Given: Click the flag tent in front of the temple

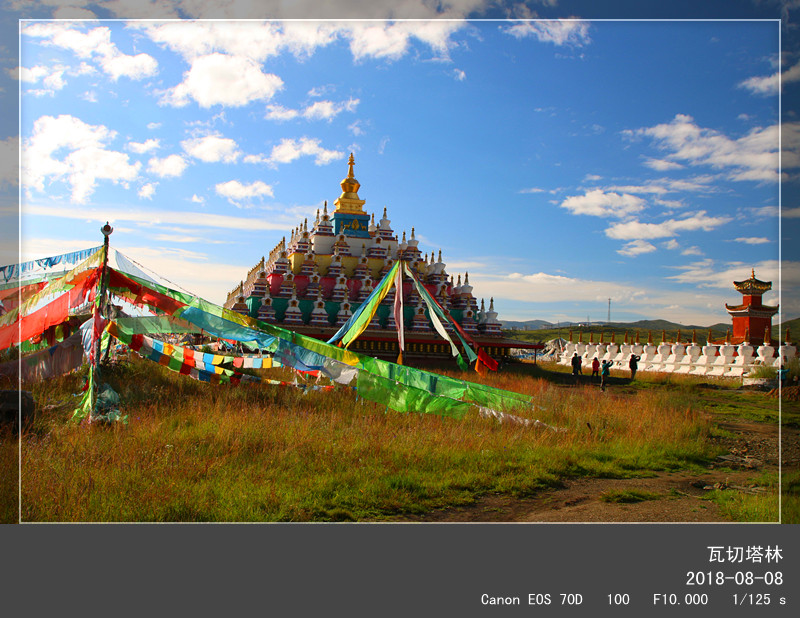Looking at the screenshot, I should click(400, 310).
